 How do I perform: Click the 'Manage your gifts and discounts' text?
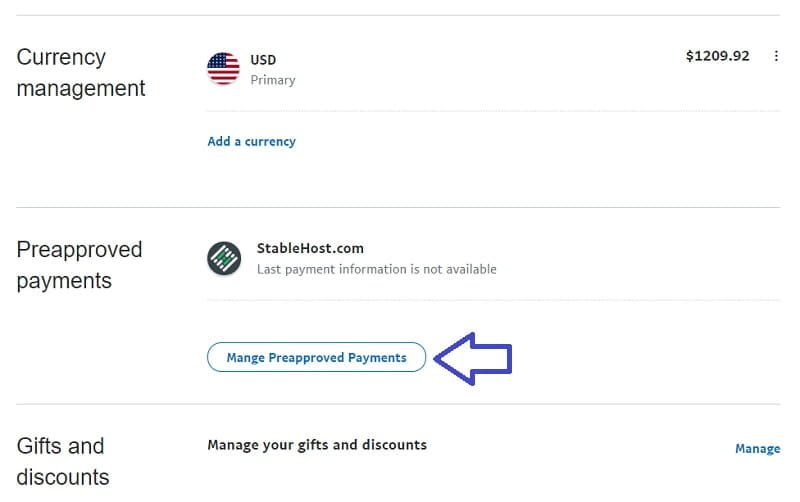317,445
